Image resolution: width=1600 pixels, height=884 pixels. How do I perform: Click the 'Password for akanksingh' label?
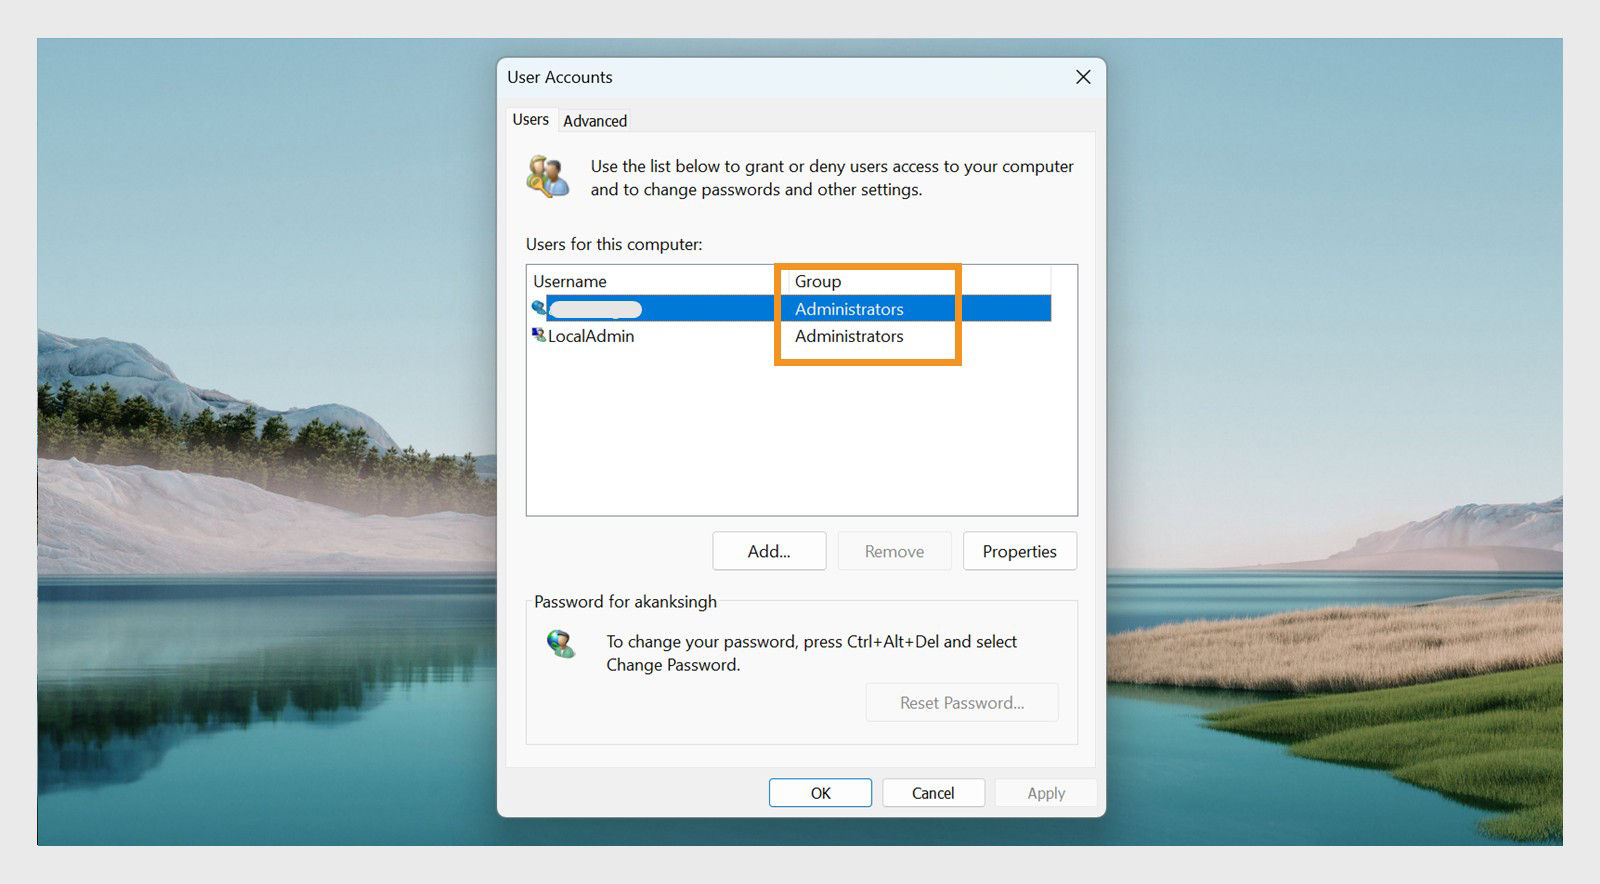pos(625,601)
